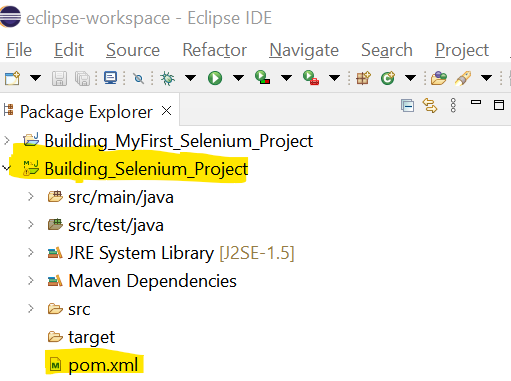Expand JRE System Library node
Screen dimensions: 511x381
pos(31,253)
